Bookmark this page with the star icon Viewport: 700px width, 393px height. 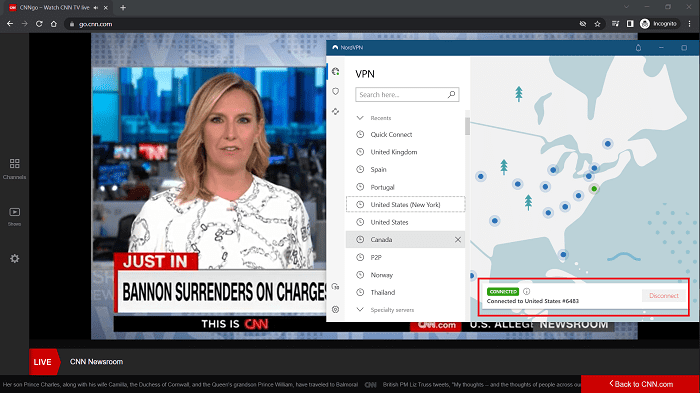pos(597,24)
